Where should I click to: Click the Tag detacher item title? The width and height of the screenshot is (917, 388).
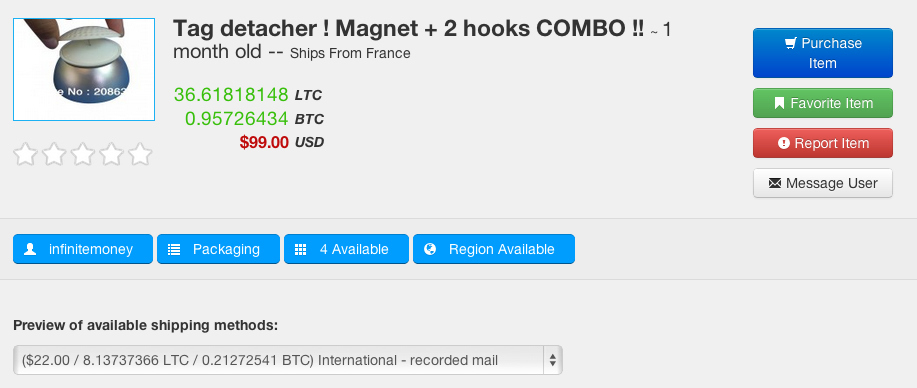coord(408,28)
